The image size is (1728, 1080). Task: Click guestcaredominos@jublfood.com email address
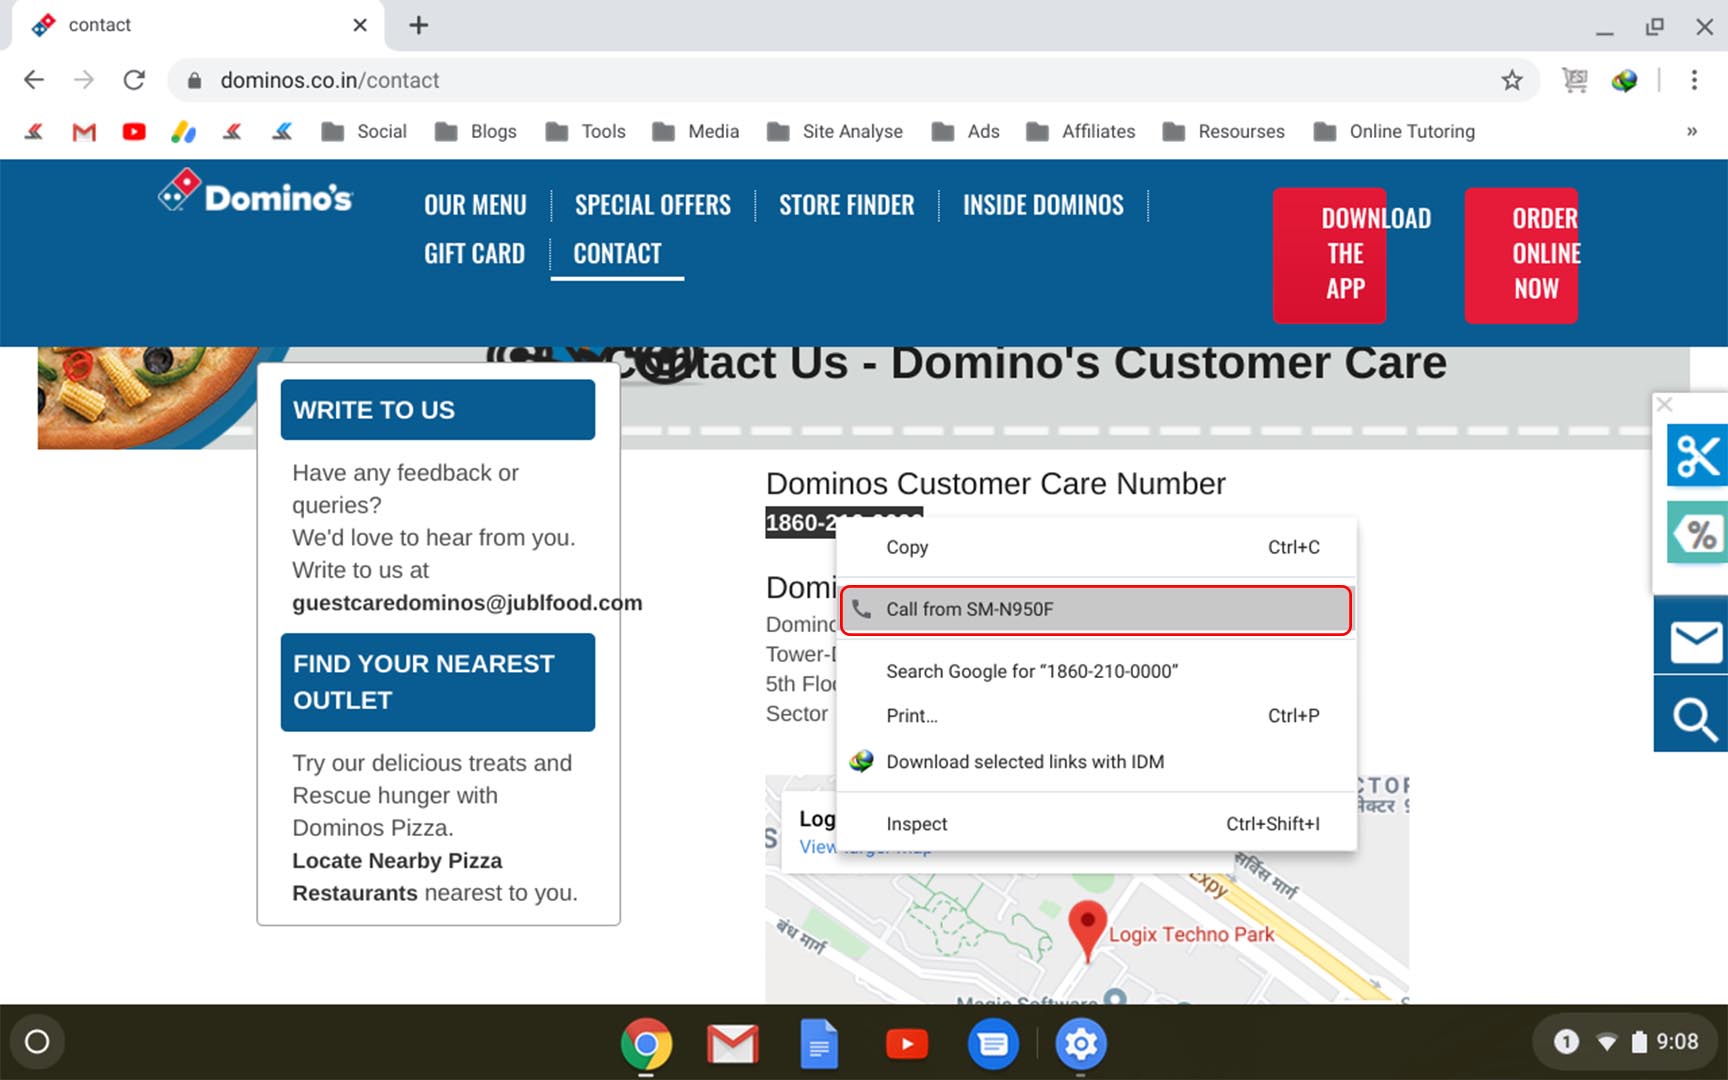pos(467,603)
